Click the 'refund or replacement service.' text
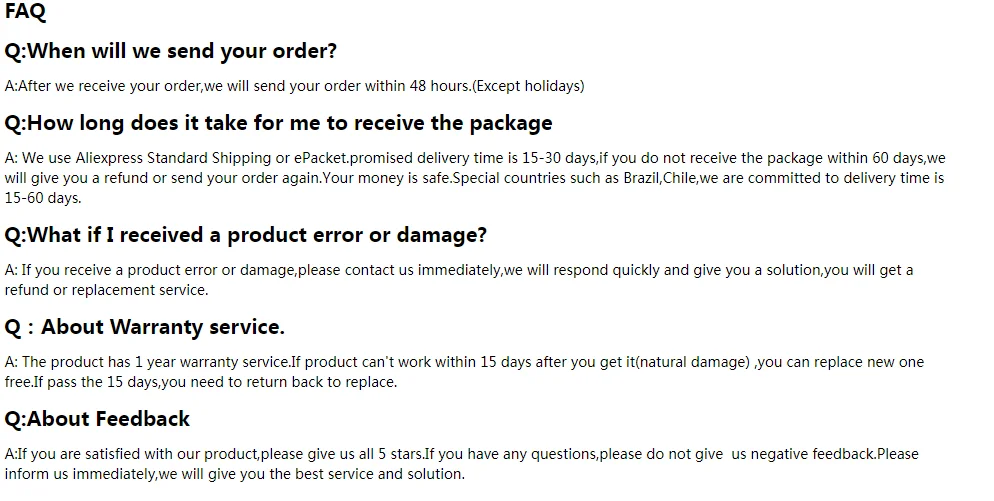Viewport: 994px width, 501px height. (106, 290)
